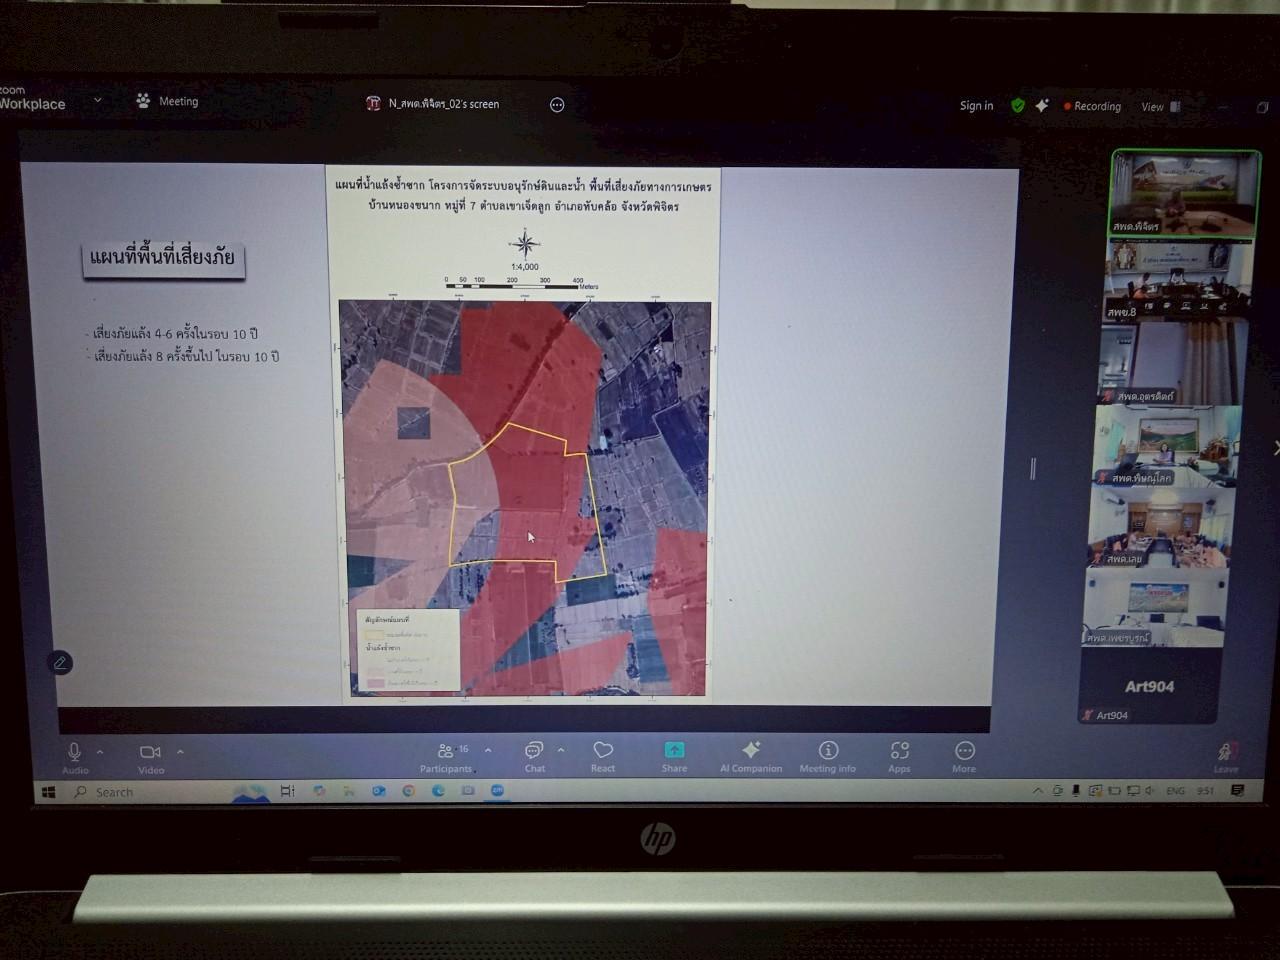The width and height of the screenshot is (1280, 960).
Task: Expand the Participants options arrow
Action: point(488,750)
